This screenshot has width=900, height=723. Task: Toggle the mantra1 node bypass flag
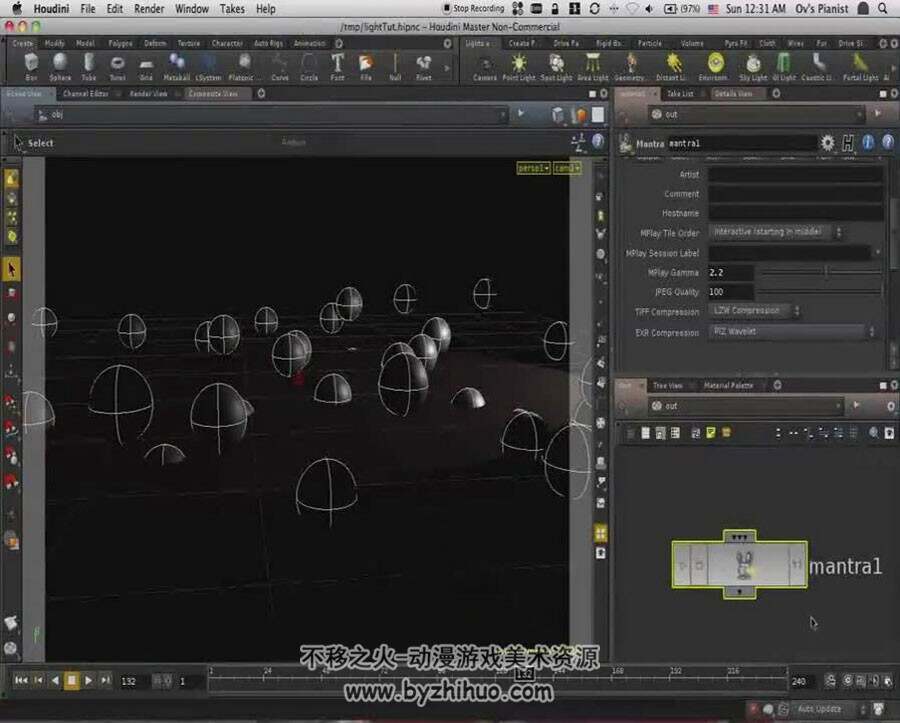(682, 565)
